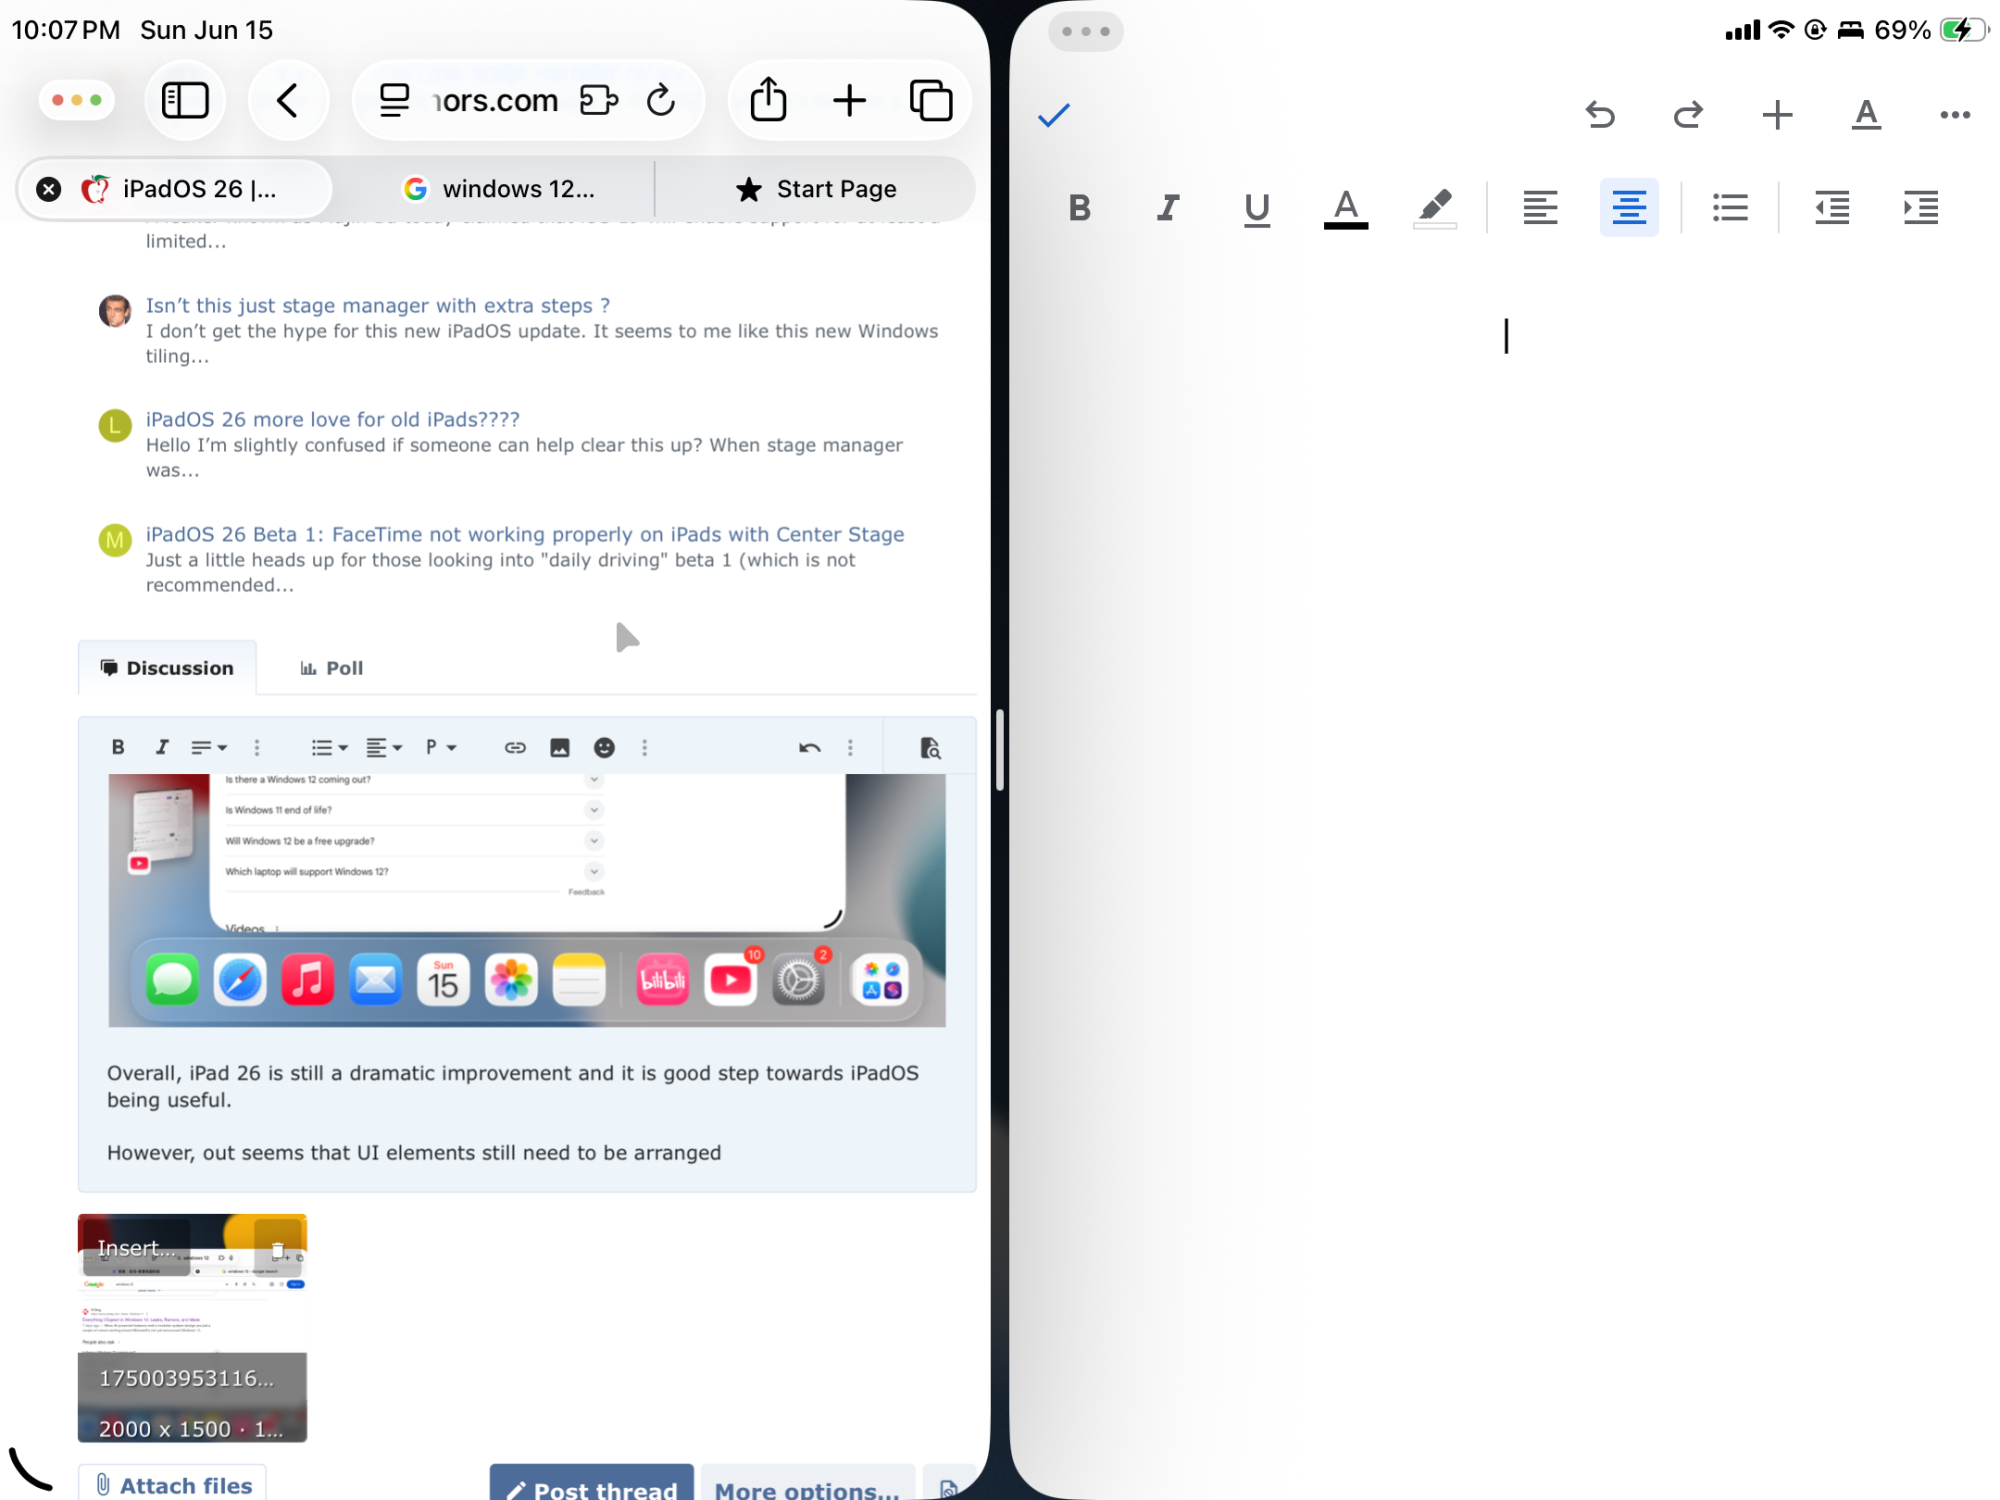Choose text color in document editor

point(1346,208)
